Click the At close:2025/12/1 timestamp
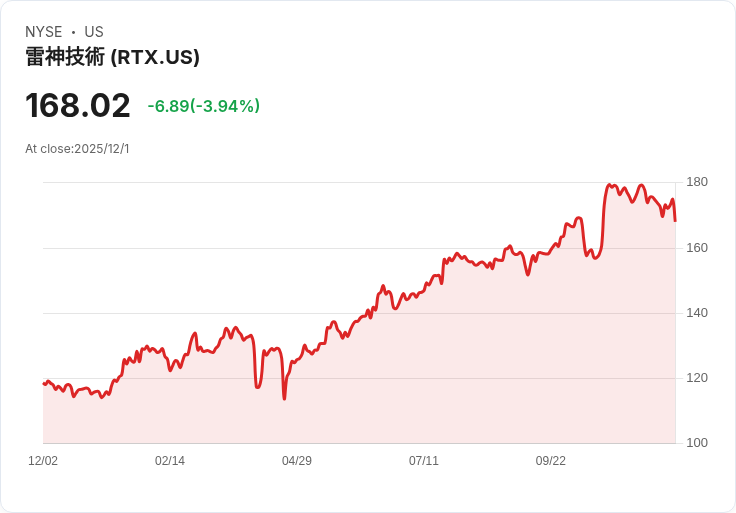Screen dimensions: 736x513 [x=77, y=149]
